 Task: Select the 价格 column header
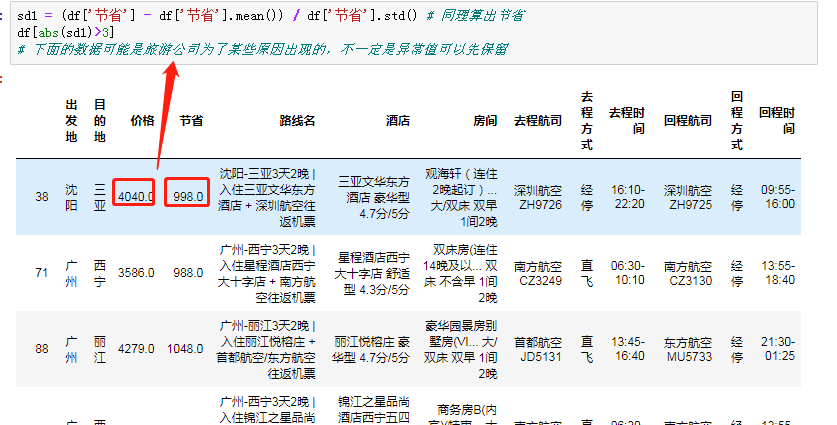tap(143, 121)
